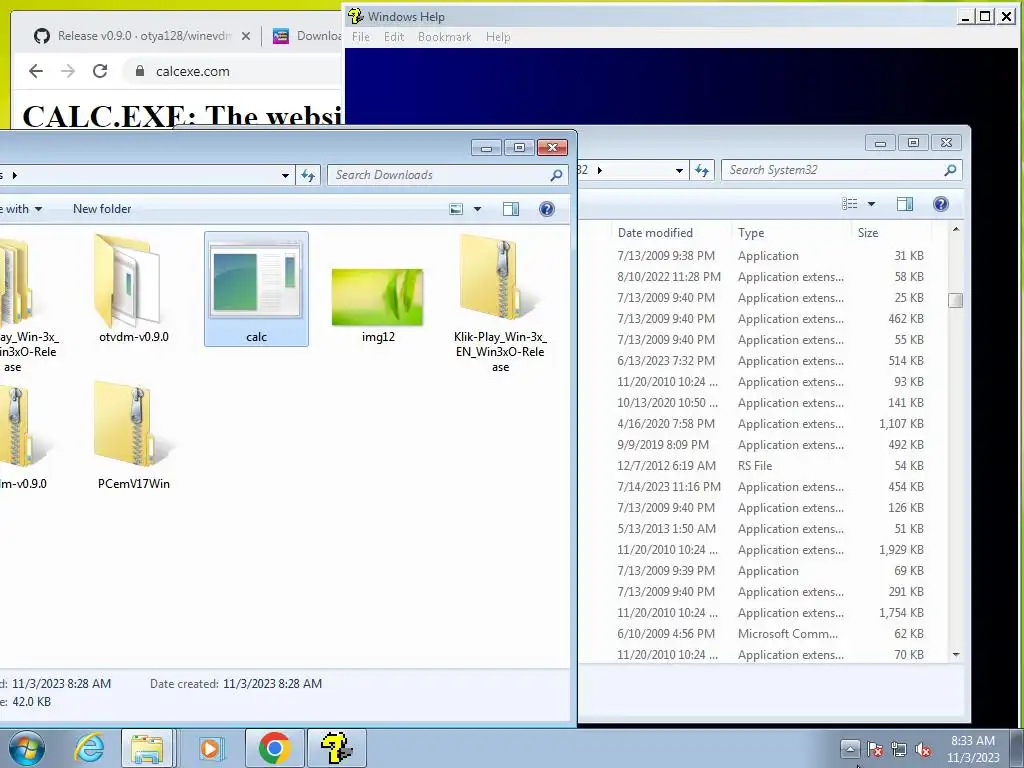This screenshot has height=768, width=1024.
Task: Click the System32 change view icon
Action: pyautogui.click(x=850, y=204)
